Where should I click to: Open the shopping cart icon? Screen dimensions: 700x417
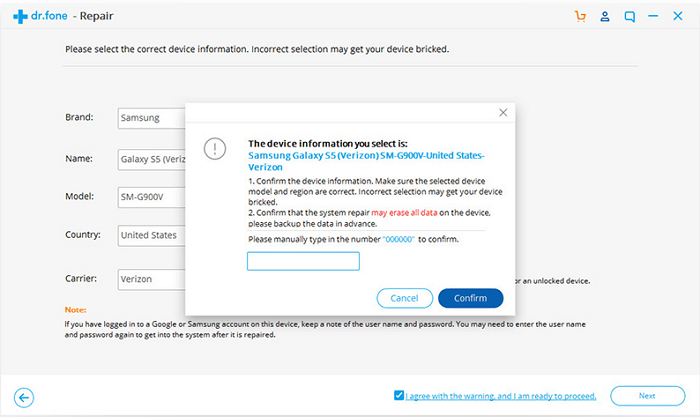coord(580,16)
